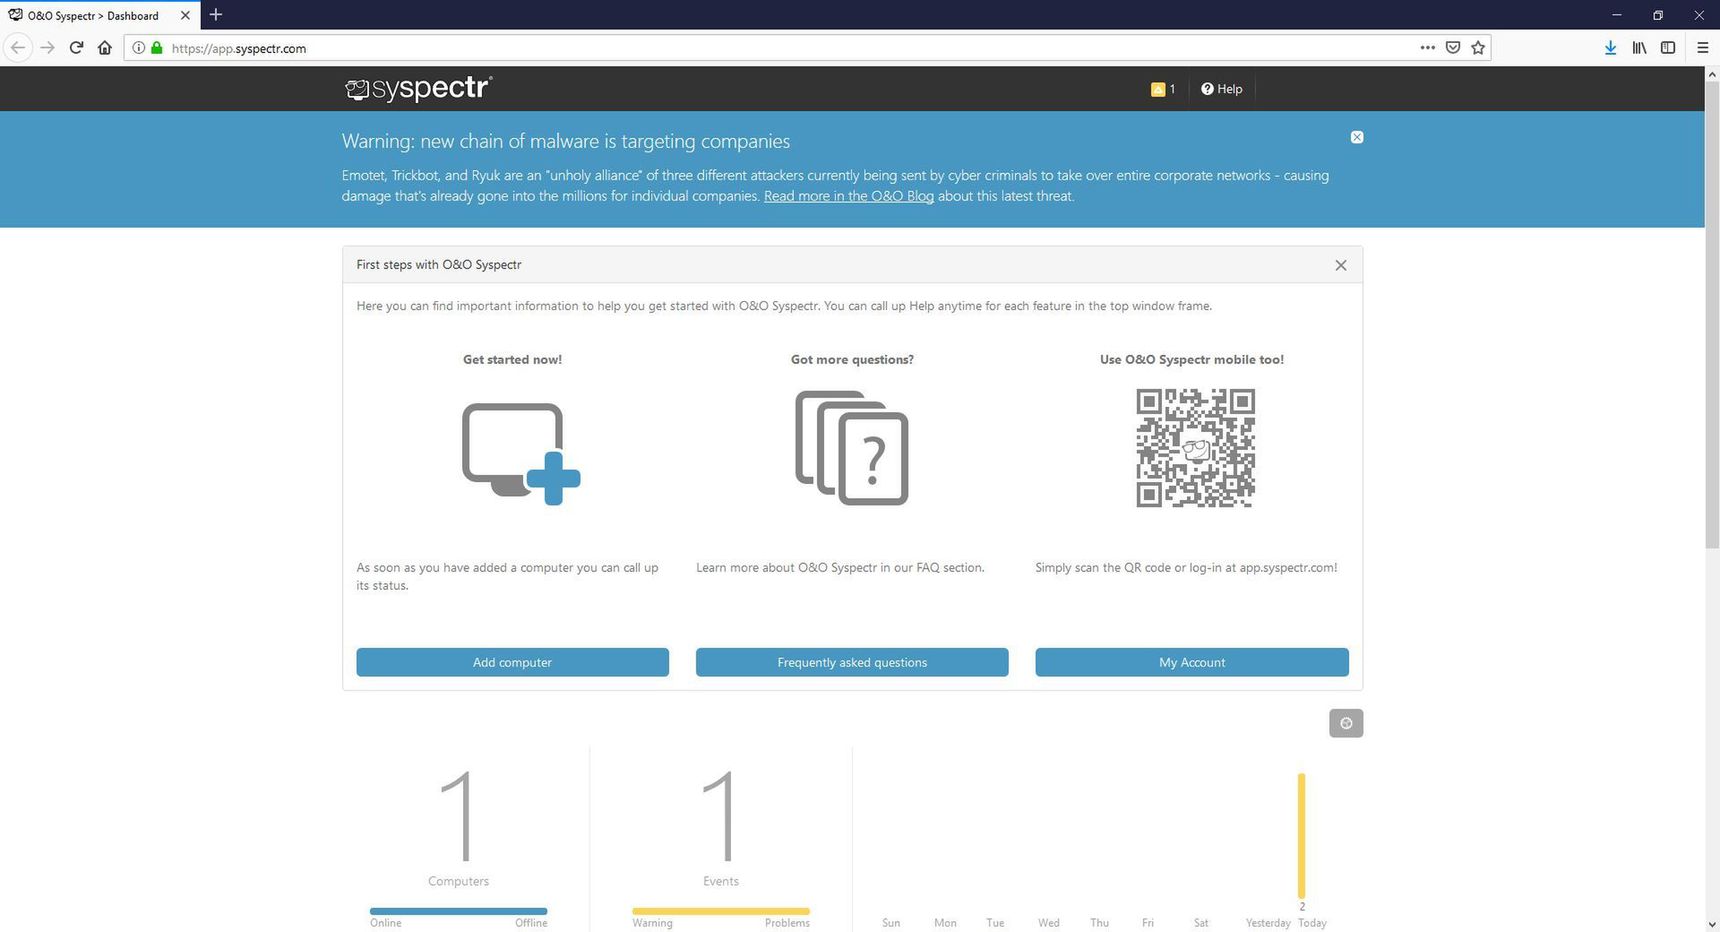Open 'Frequently asked questions' button
Viewport: 1720px width, 932px height.
click(852, 662)
